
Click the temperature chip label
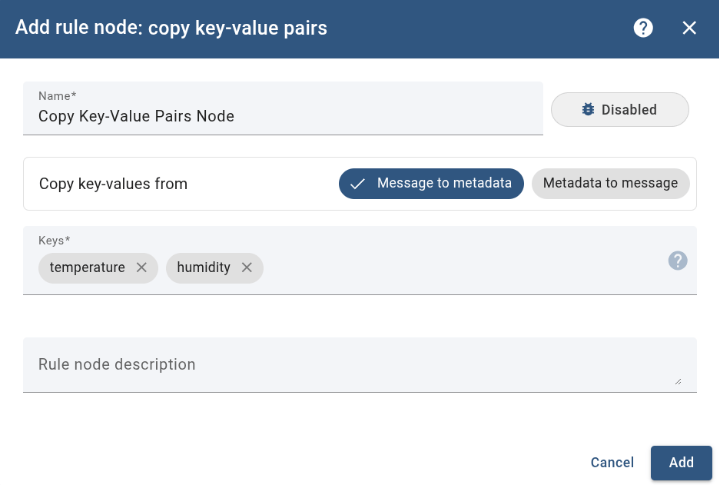(x=87, y=268)
